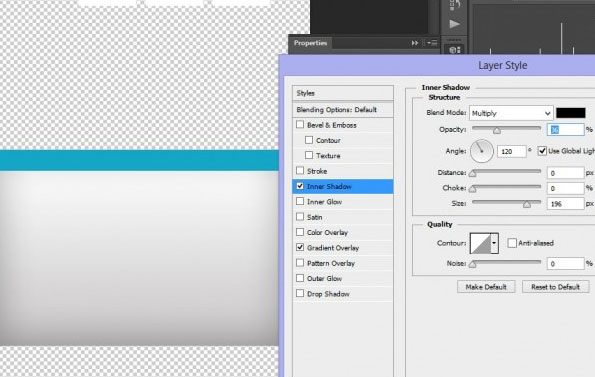This screenshot has width=595, height=377.
Task: Enable the Anti-aliased checkbox
Action: point(512,243)
